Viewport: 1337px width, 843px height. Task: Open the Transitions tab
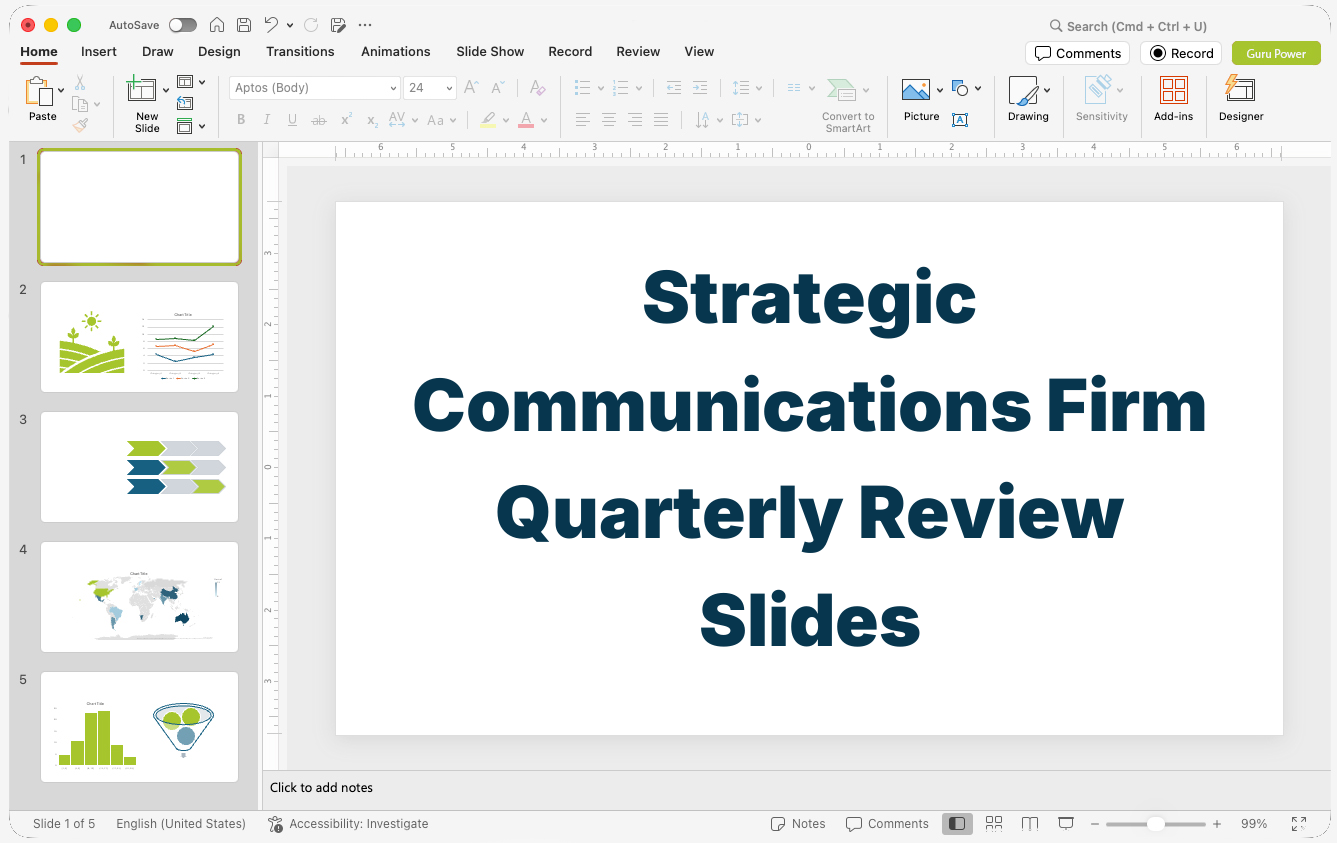coord(300,52)
